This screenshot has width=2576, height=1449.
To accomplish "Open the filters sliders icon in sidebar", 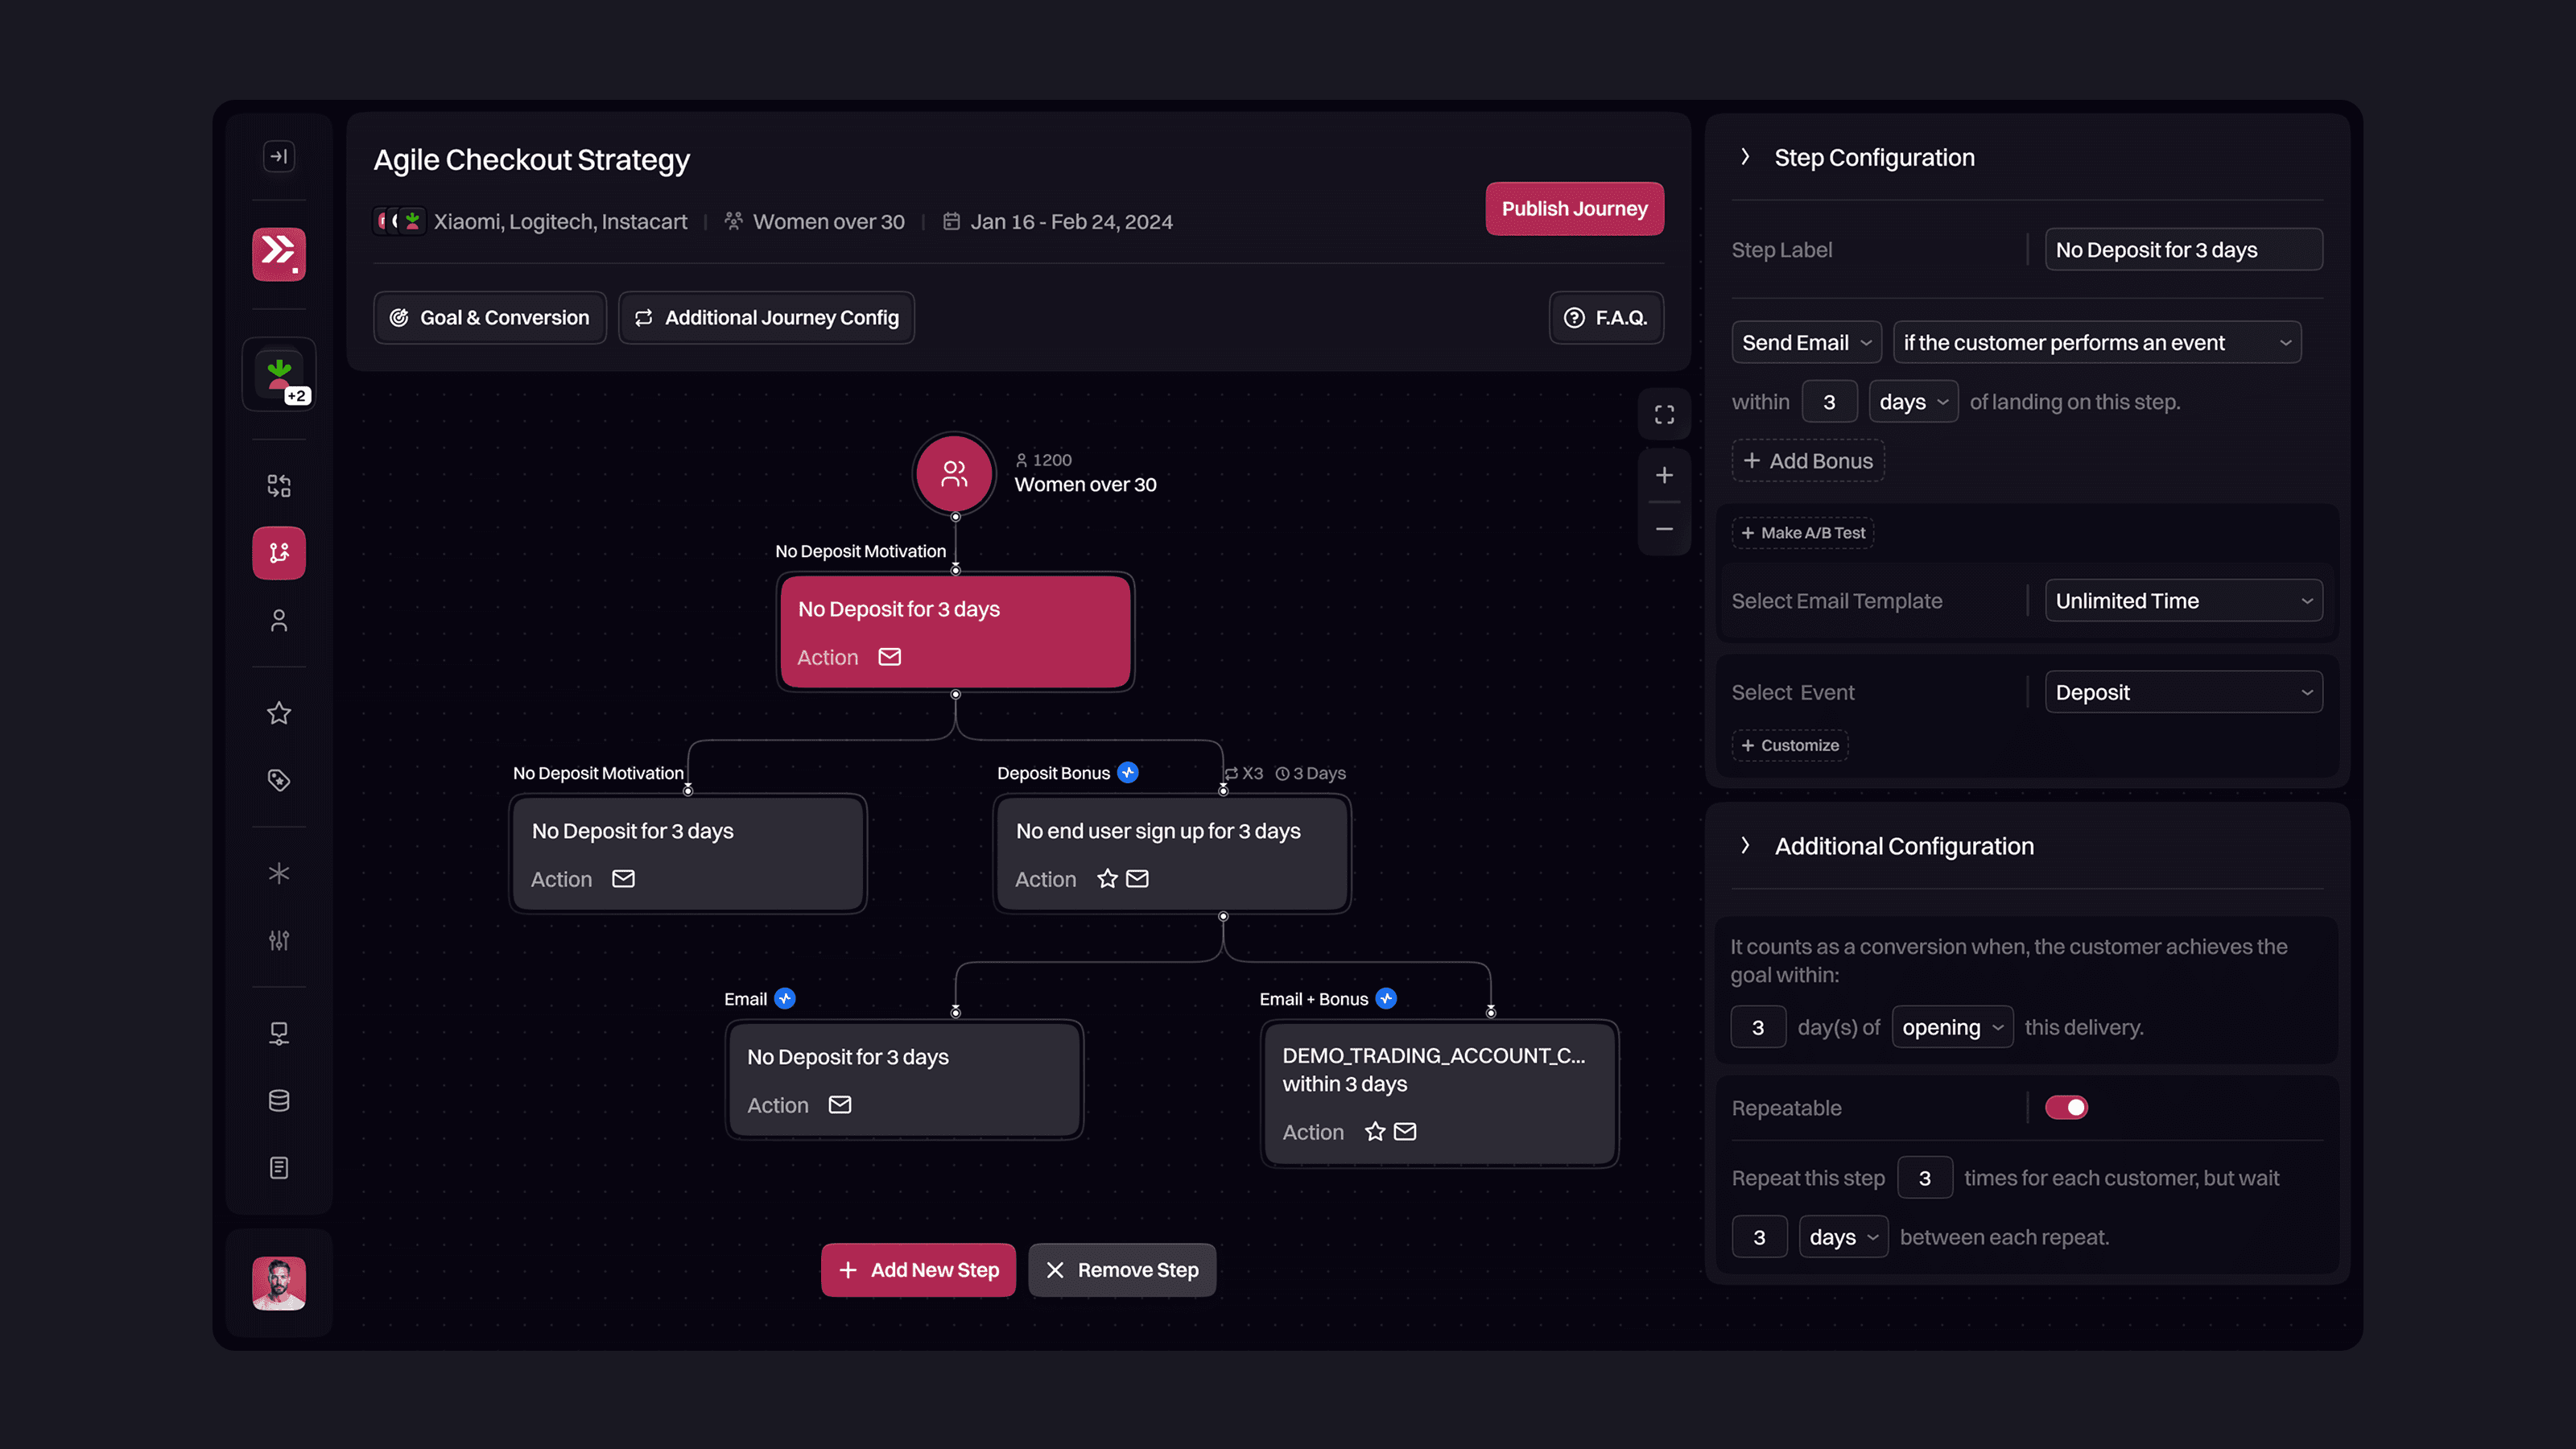I will coord(278,940).
